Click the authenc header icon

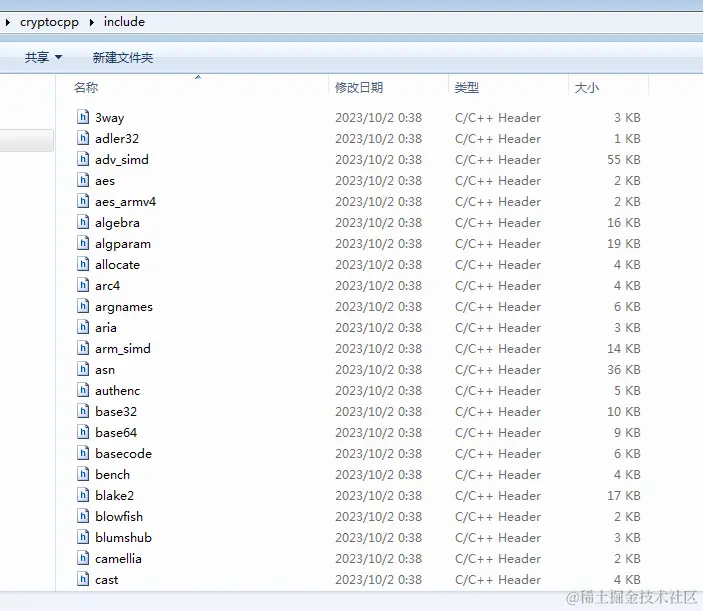(83, 390)
